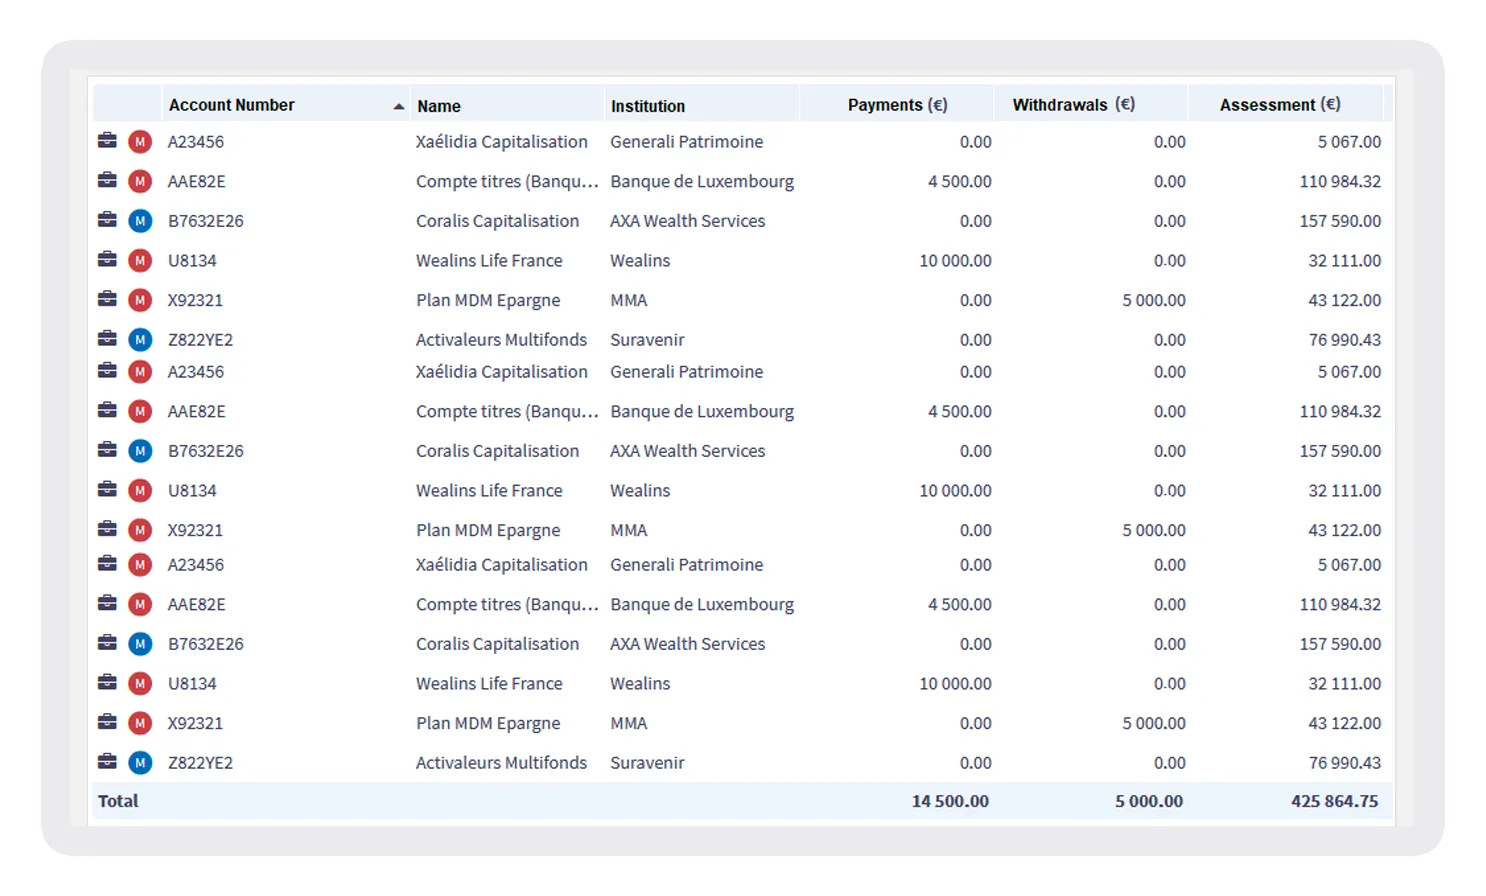This screenshot has height=896, width=1486.
Task: Click the total withdrawals value in the Total row
Action: [x=1149, y=801]
